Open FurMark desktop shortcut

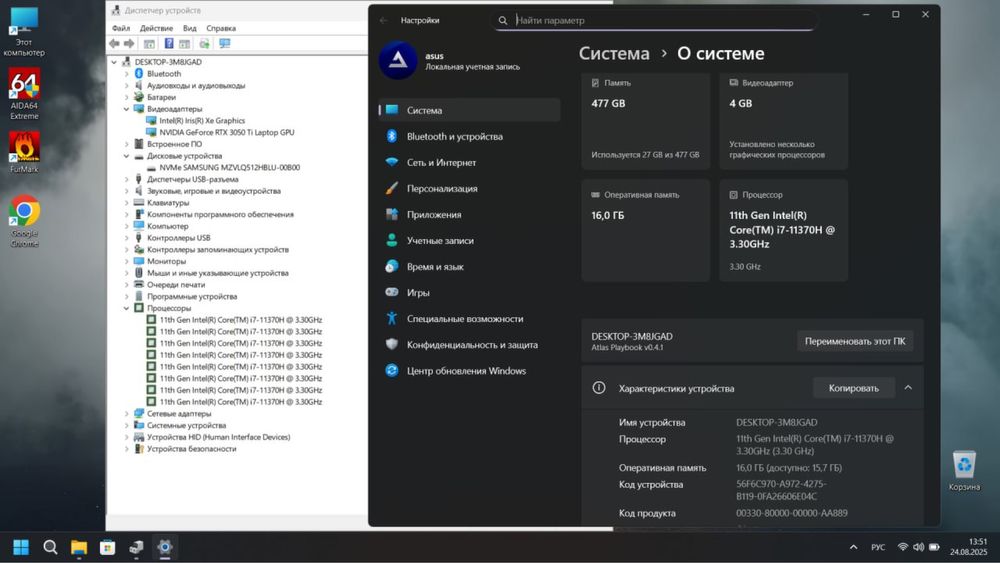pyautogui.click(x=24, y=152)
